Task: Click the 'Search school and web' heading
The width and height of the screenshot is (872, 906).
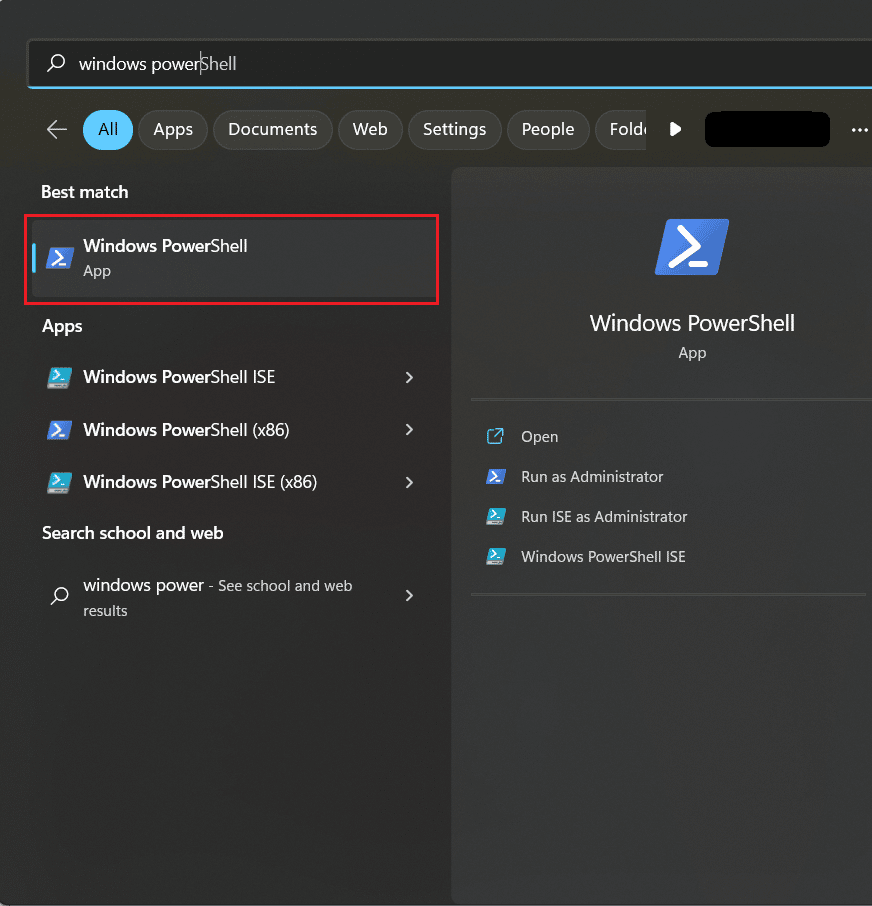Action: (132, 533)
